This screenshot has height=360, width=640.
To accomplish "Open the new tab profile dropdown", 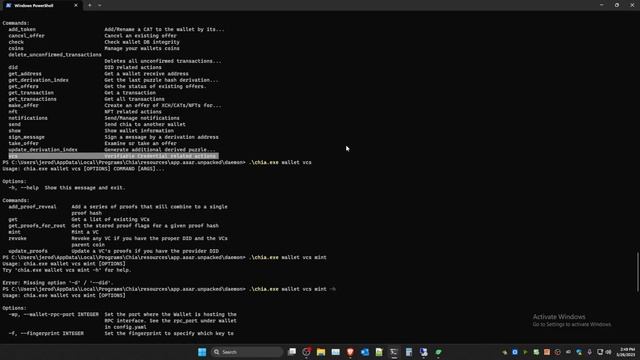I will (100, 5).
